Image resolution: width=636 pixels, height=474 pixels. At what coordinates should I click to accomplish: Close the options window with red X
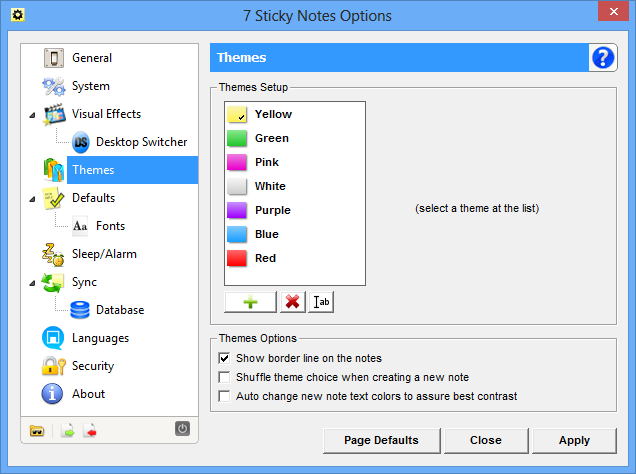(614, 11)
